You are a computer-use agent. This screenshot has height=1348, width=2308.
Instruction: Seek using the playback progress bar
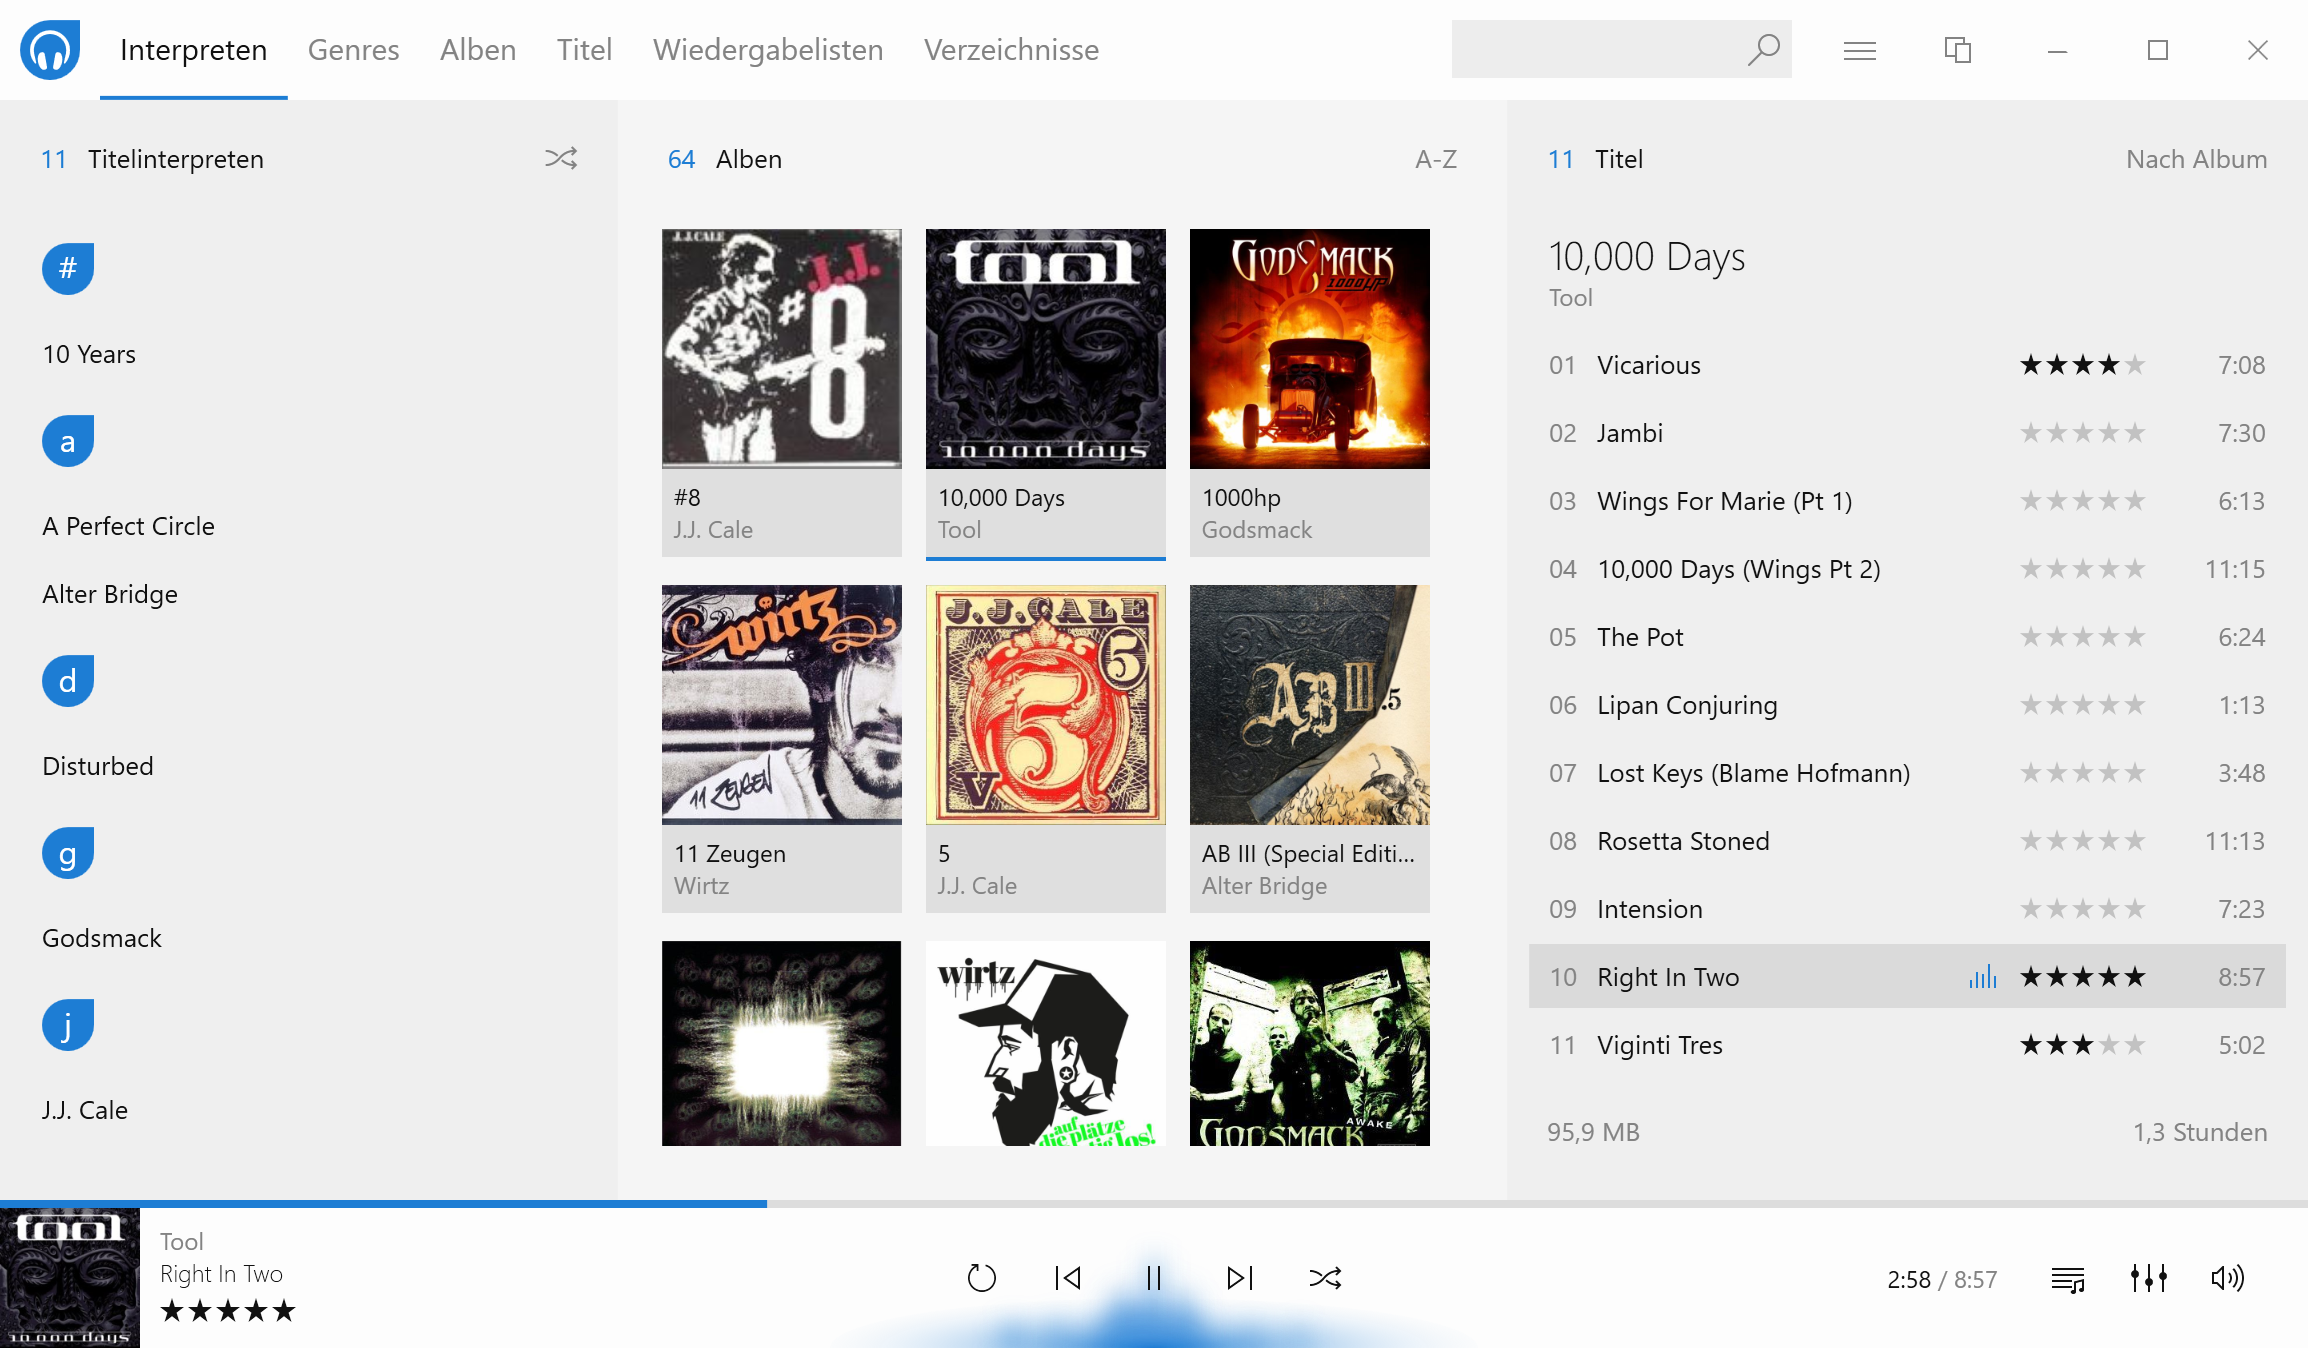[x=1154, y=1203]
